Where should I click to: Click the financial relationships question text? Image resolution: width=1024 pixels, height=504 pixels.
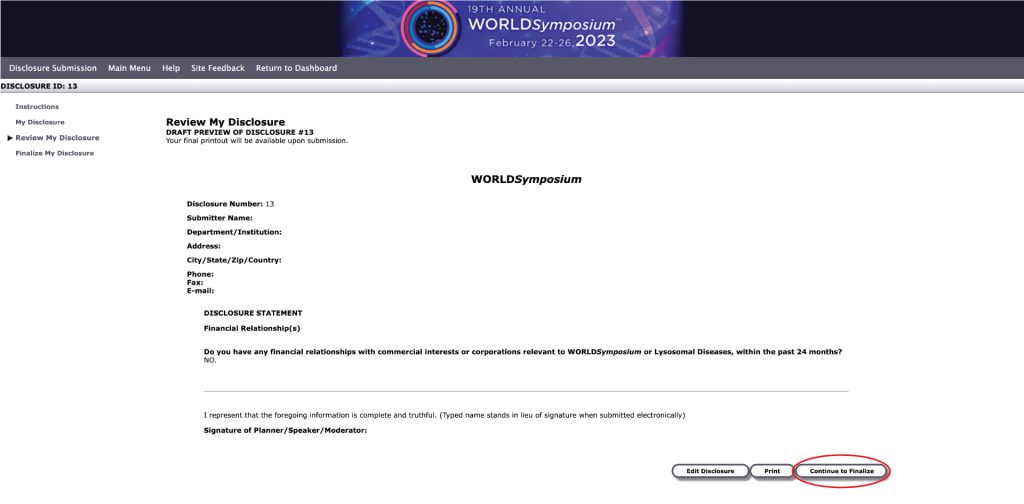522,352
